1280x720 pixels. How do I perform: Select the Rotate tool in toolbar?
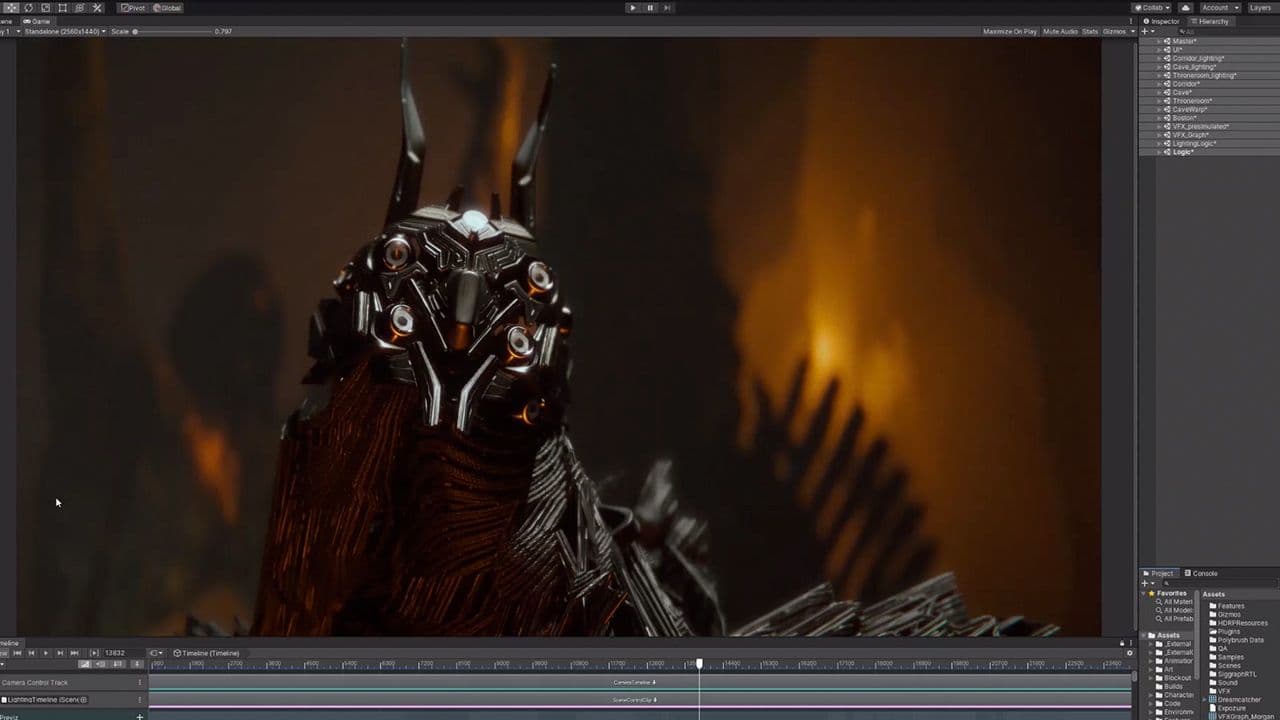tap(28, 7)
